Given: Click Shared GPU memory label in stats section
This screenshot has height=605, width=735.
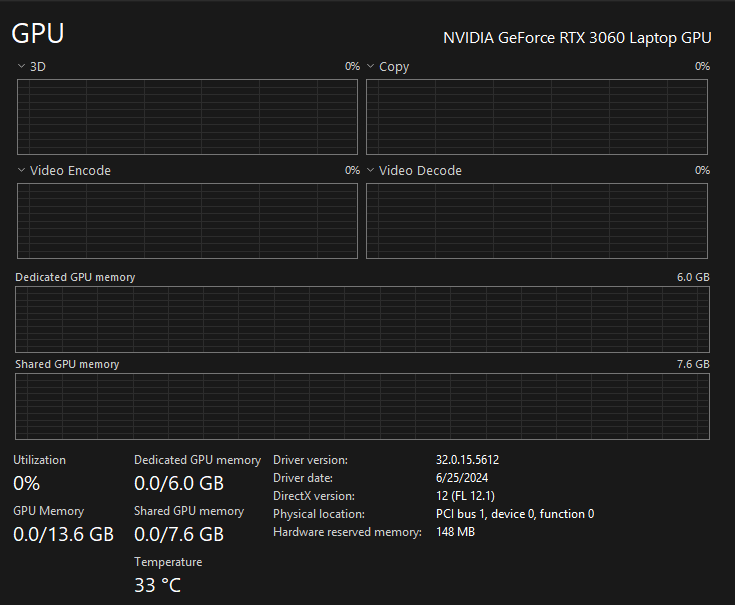Looking at the screenshot, I should [189, 511].
